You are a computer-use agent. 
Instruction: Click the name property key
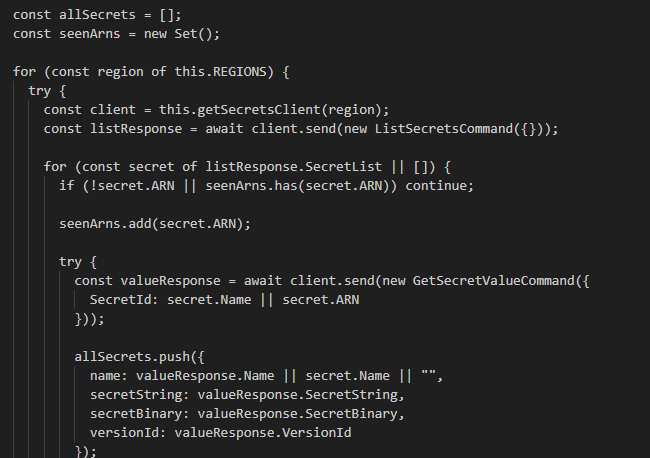(106, 376)
